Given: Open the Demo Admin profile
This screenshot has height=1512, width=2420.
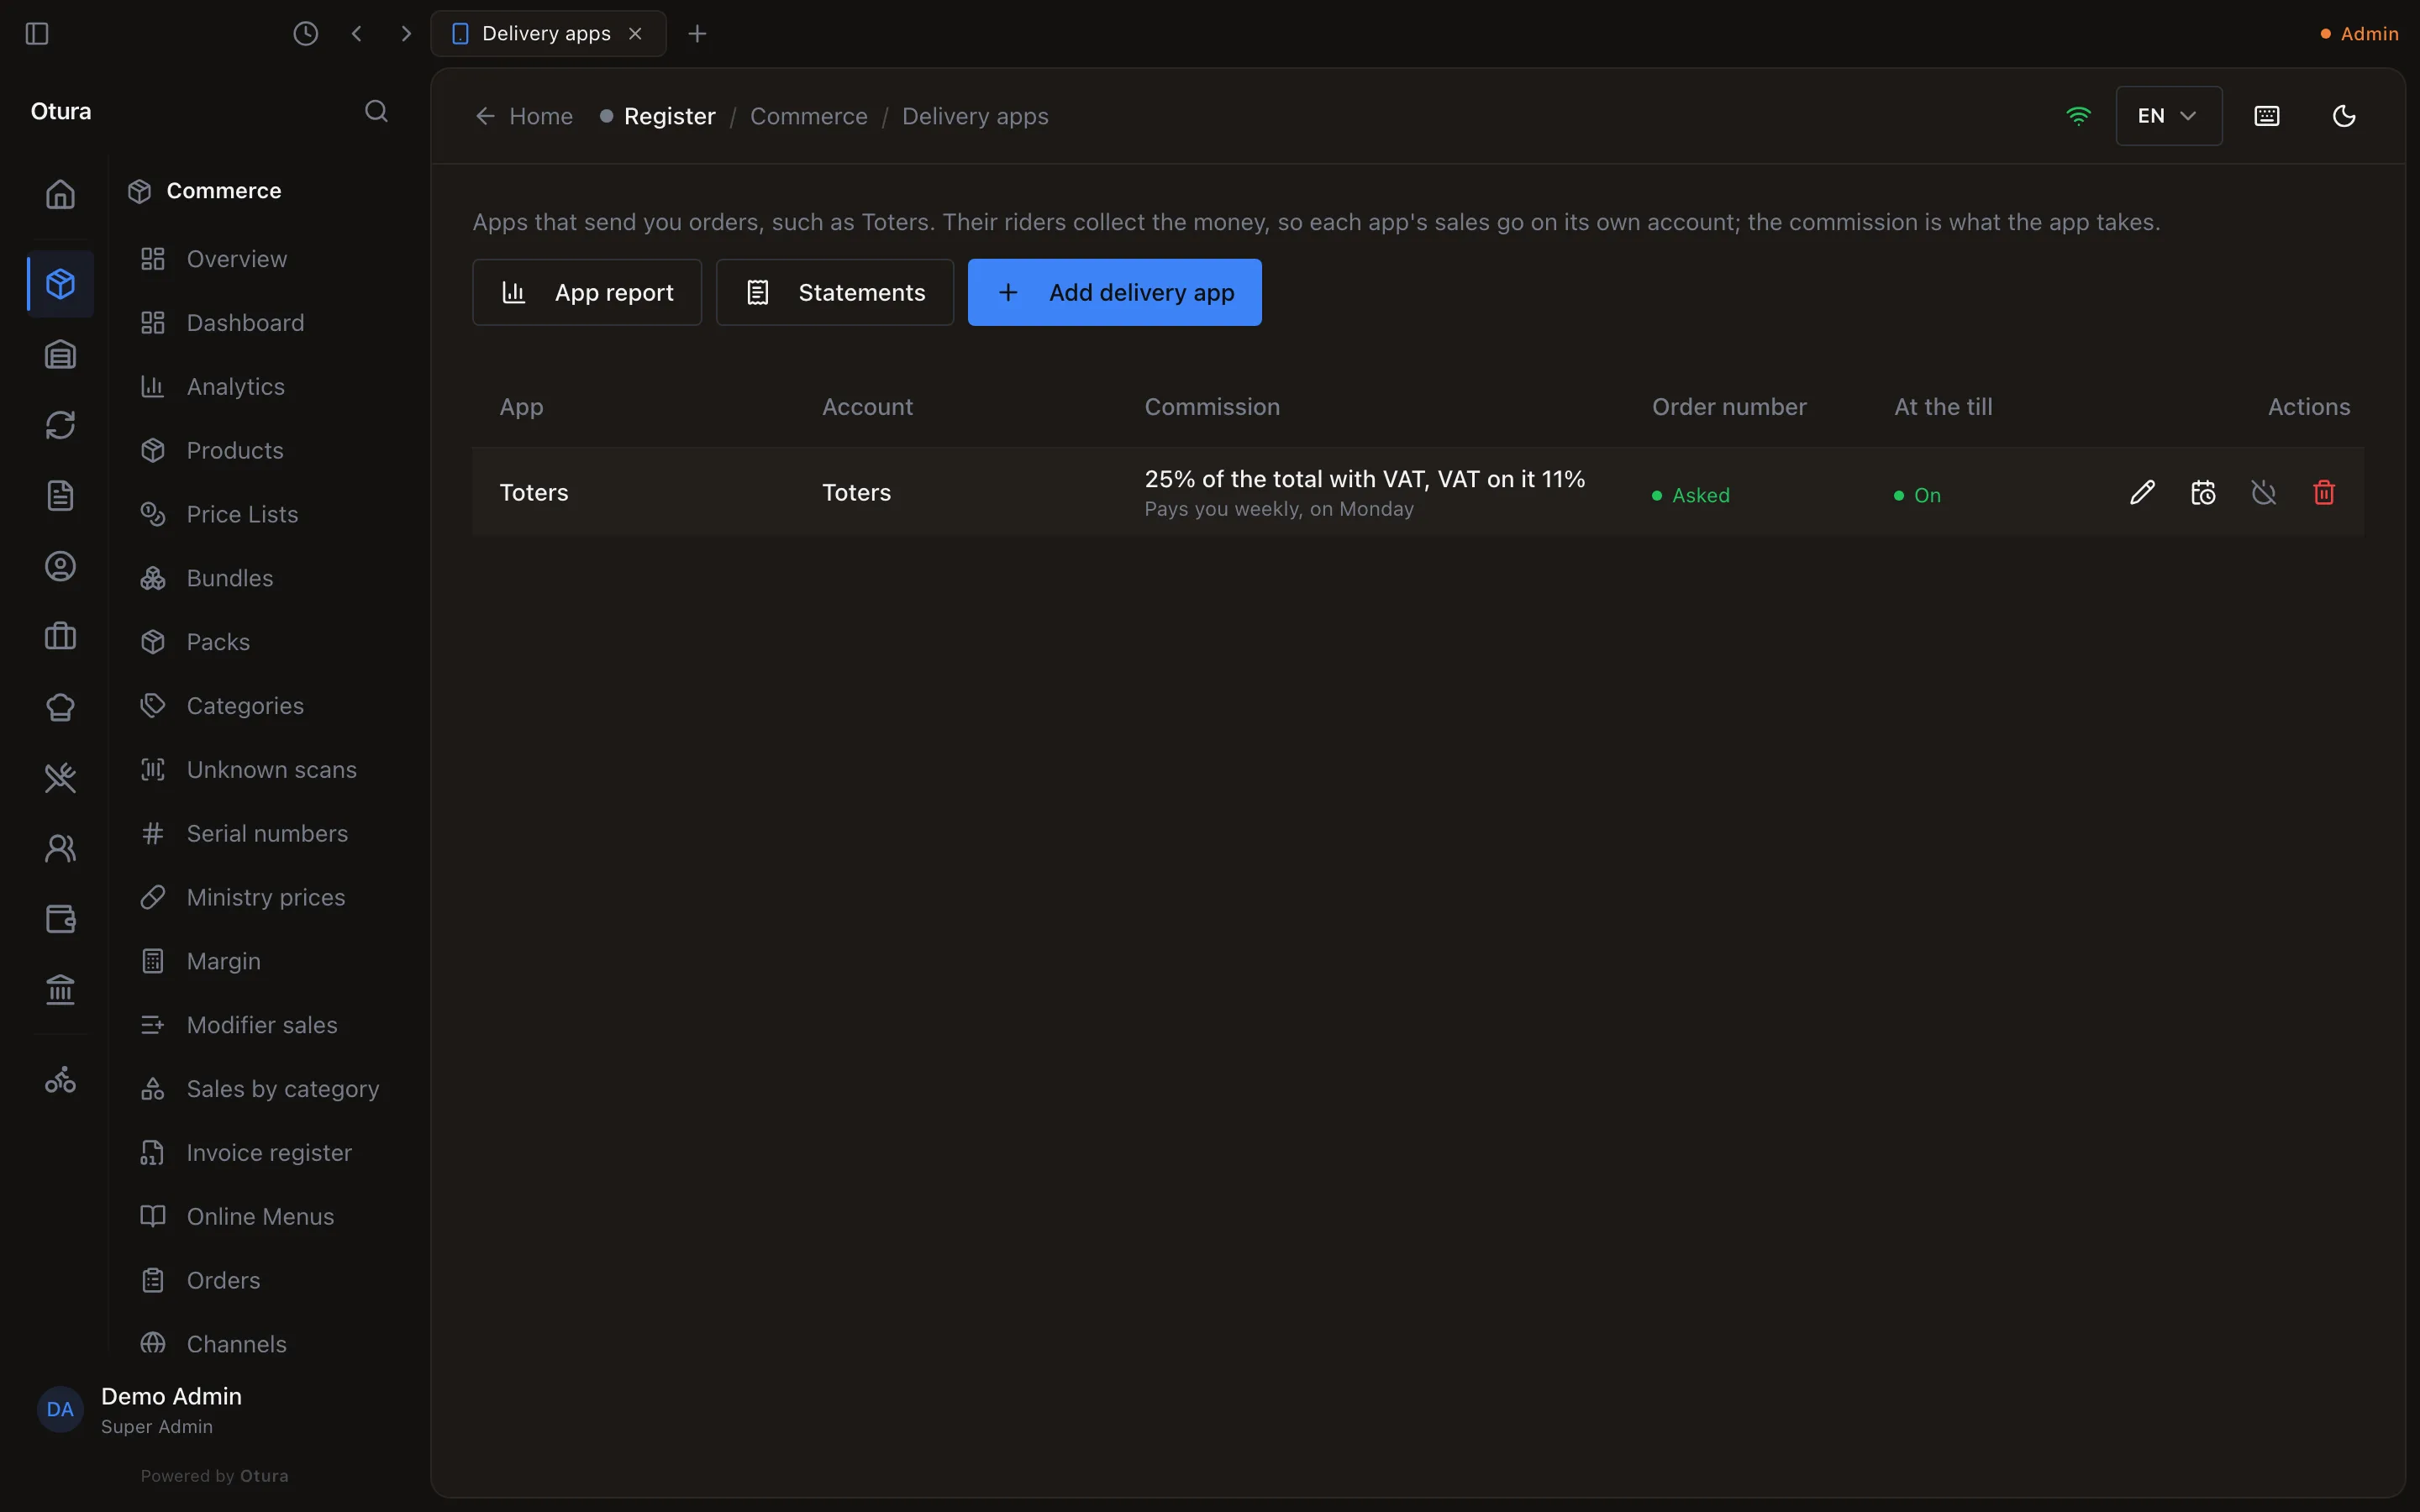Looking at the screenshot, I should click(x=140, y=1410).
